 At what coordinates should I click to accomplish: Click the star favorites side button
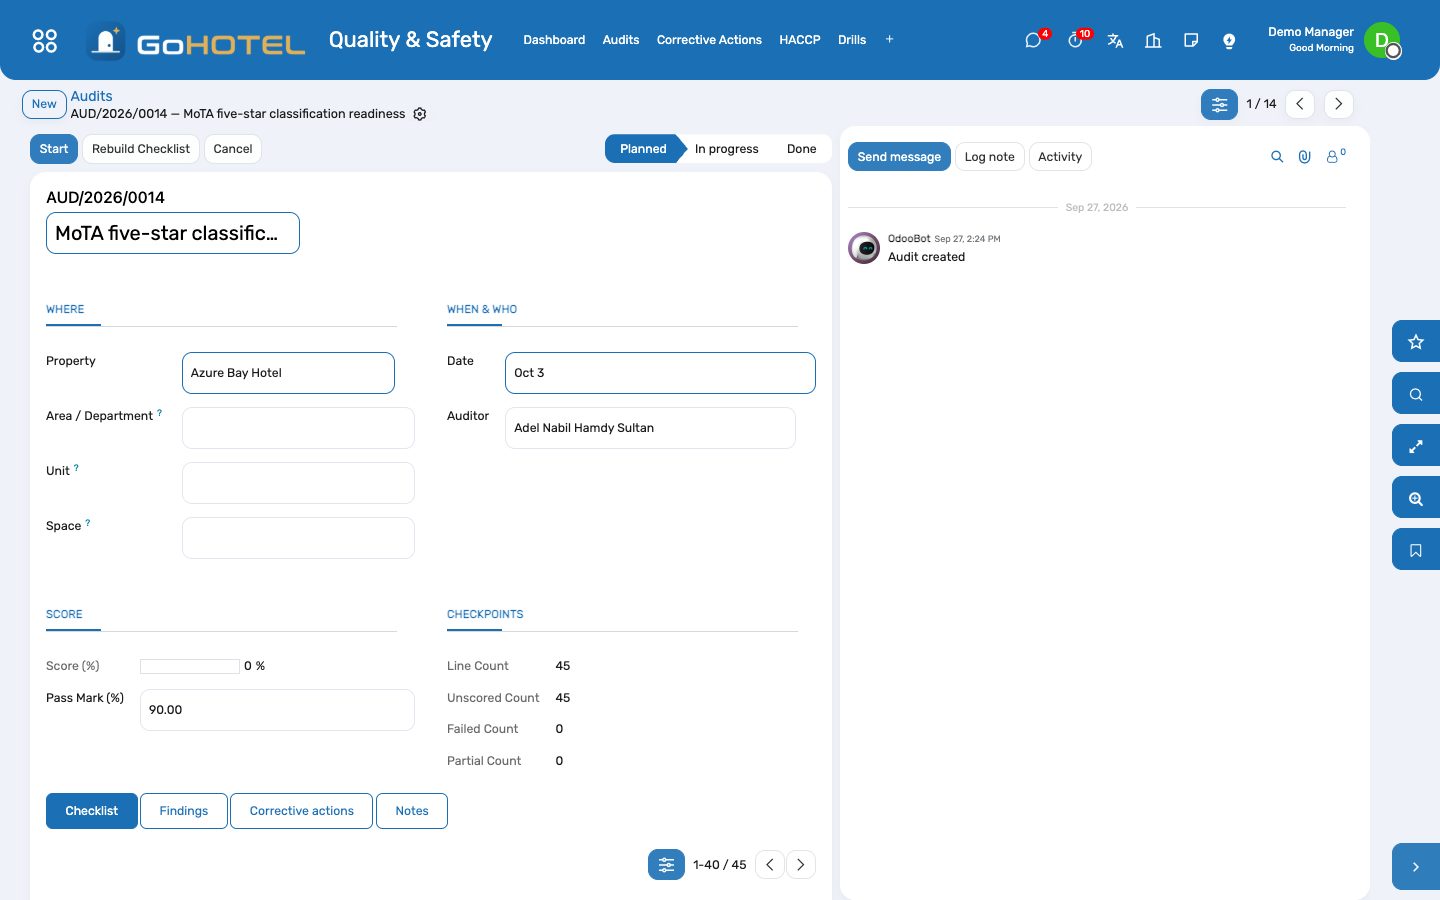click(1416, 342)
